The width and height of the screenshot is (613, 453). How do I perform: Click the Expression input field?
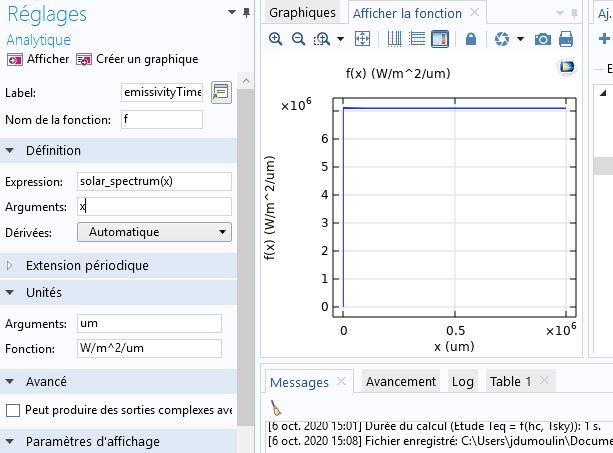point(153,182)
